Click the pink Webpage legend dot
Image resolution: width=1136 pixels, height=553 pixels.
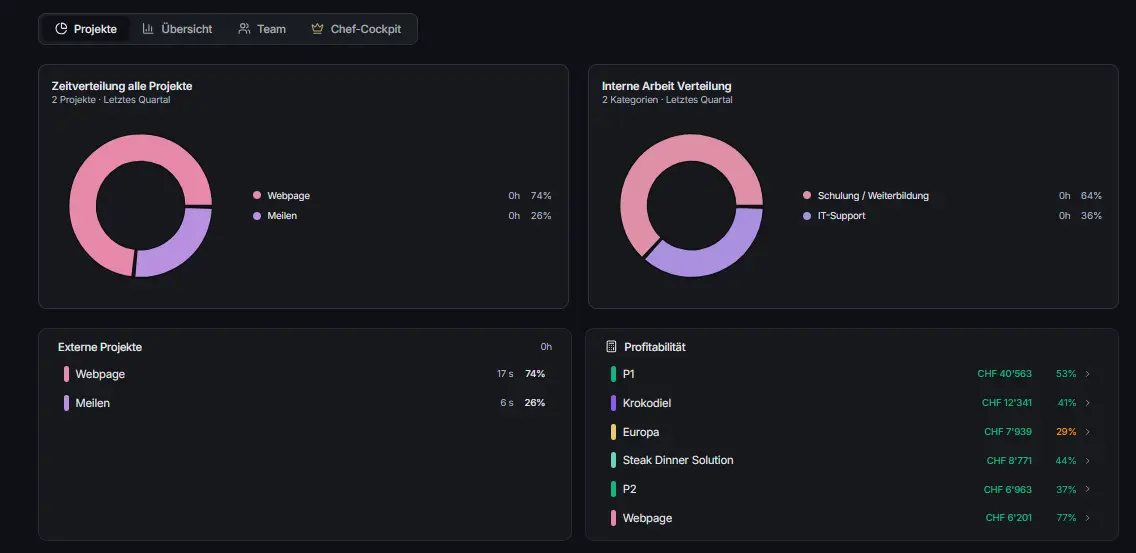pyautogui.click(x=256, y=196)
